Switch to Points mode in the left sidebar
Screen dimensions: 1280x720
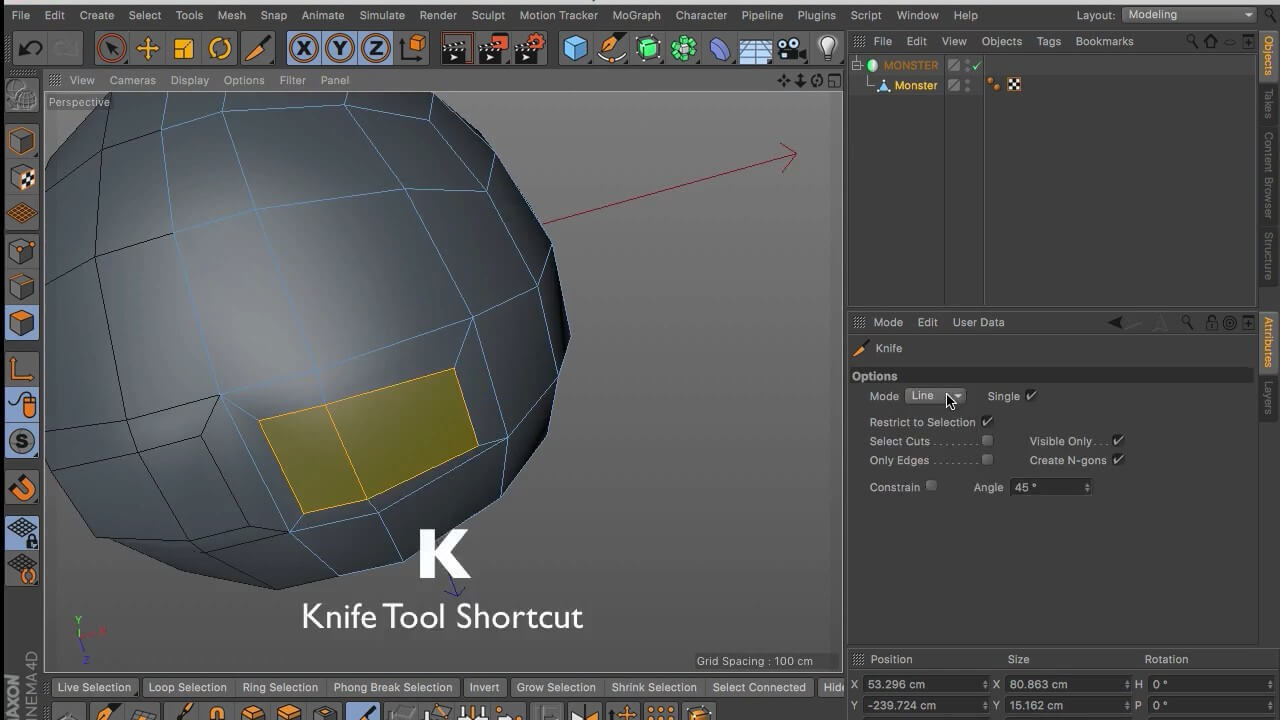click(22, 251)
